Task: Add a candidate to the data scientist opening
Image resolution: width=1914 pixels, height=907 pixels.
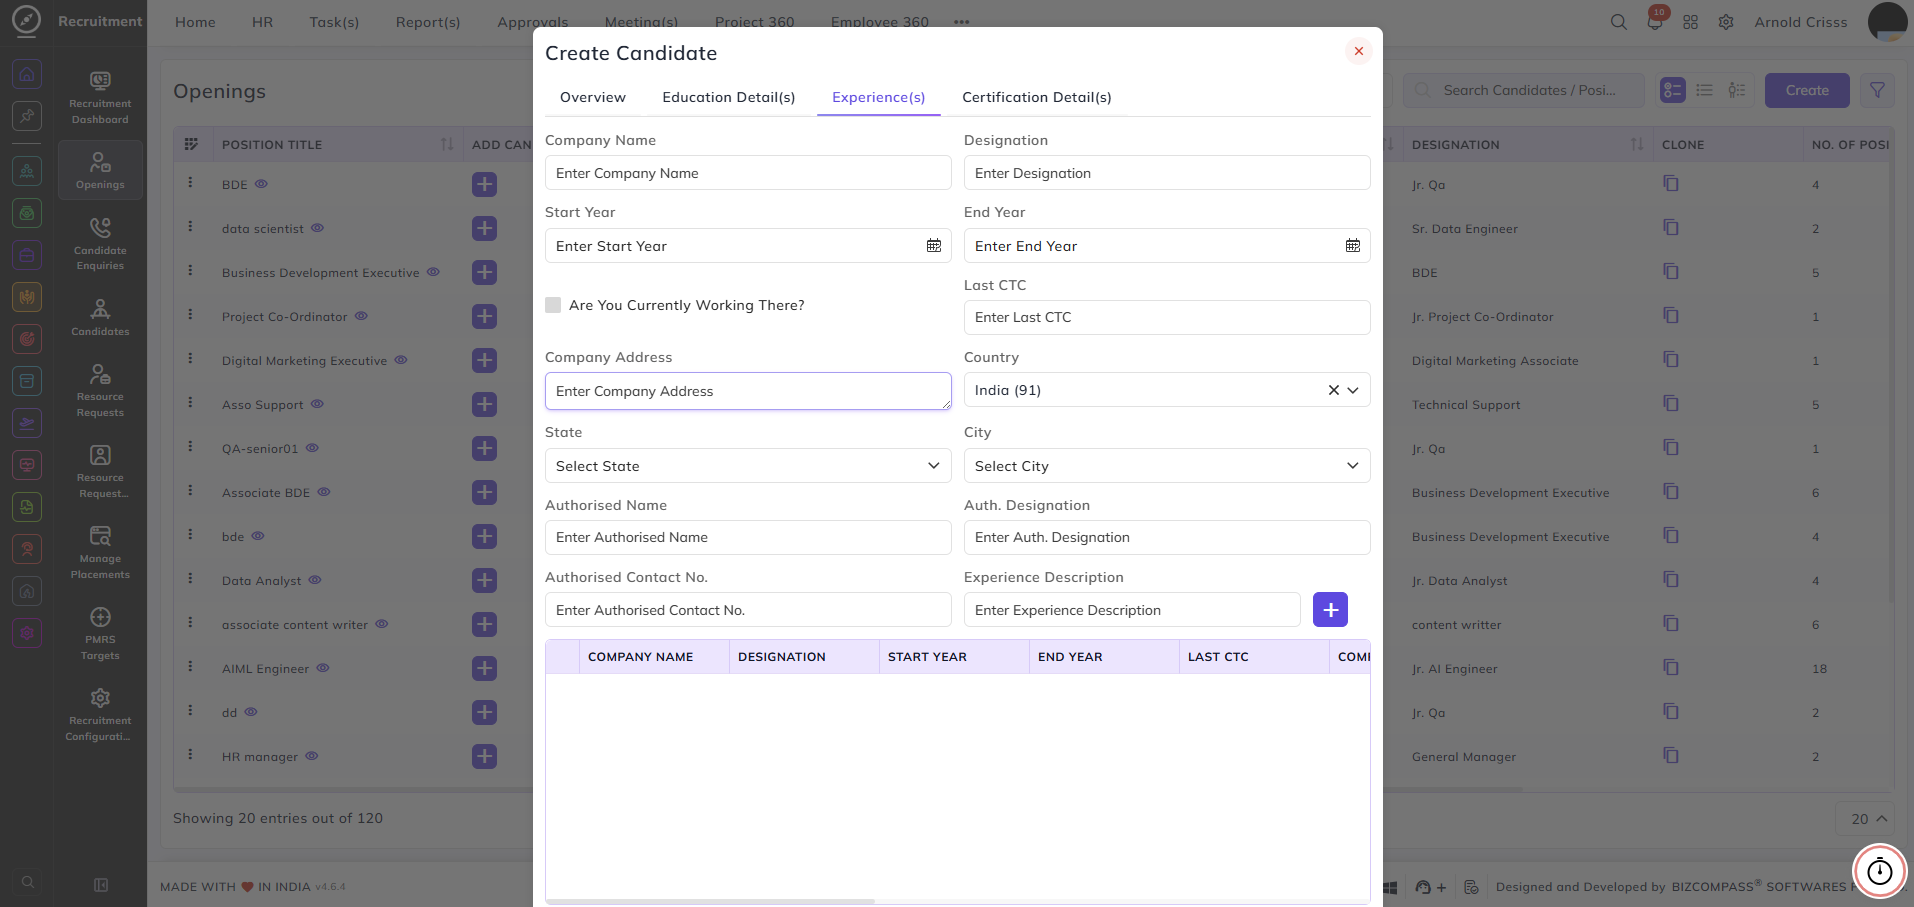Action: click(x=484, y=228)
